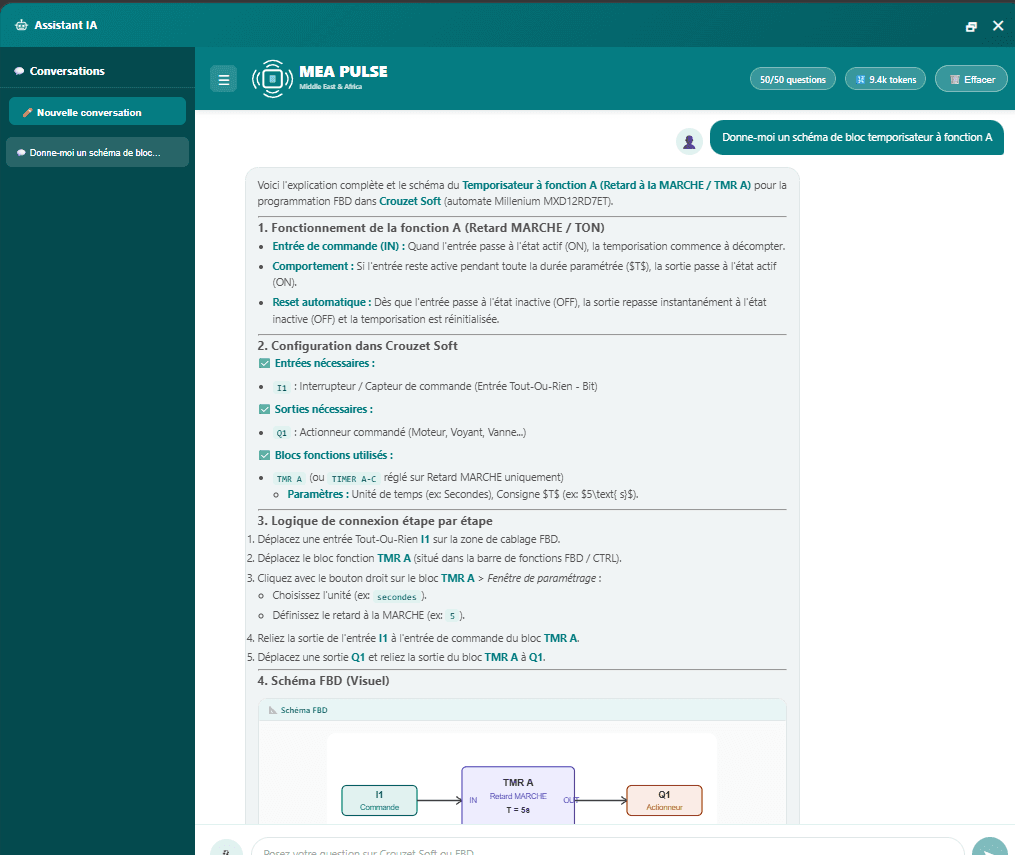Click the 'Fenêtre de paramétrage' italic text
This screenshot has width=1015, height=855.
coord(541,579)
